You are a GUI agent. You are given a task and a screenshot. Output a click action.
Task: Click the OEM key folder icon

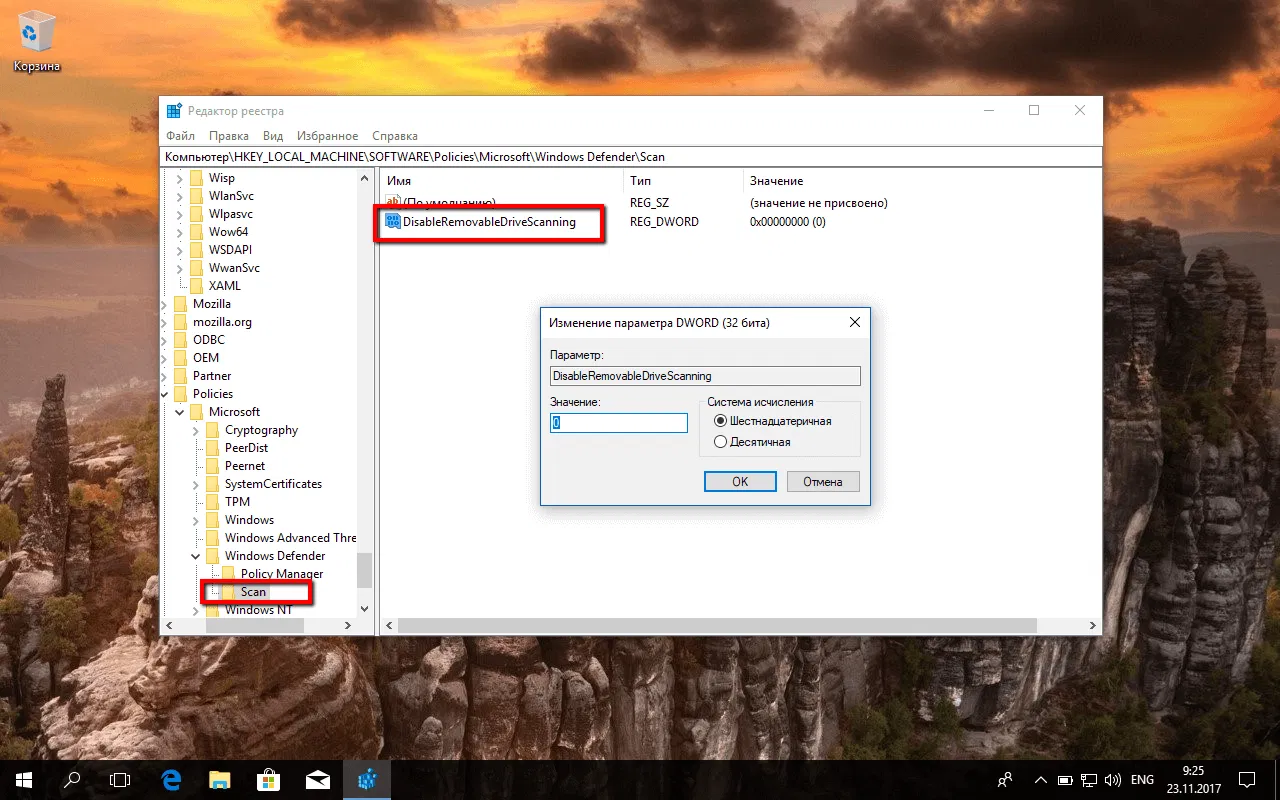[x=180, y=358]
